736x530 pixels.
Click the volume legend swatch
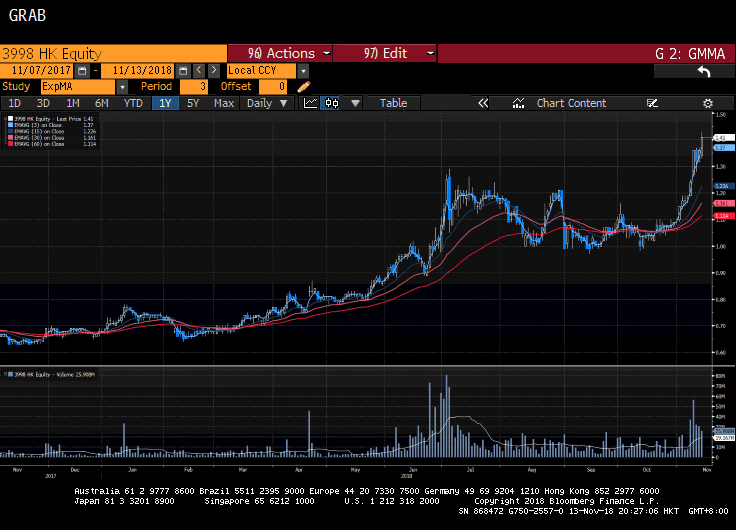(x=10, y=375)
